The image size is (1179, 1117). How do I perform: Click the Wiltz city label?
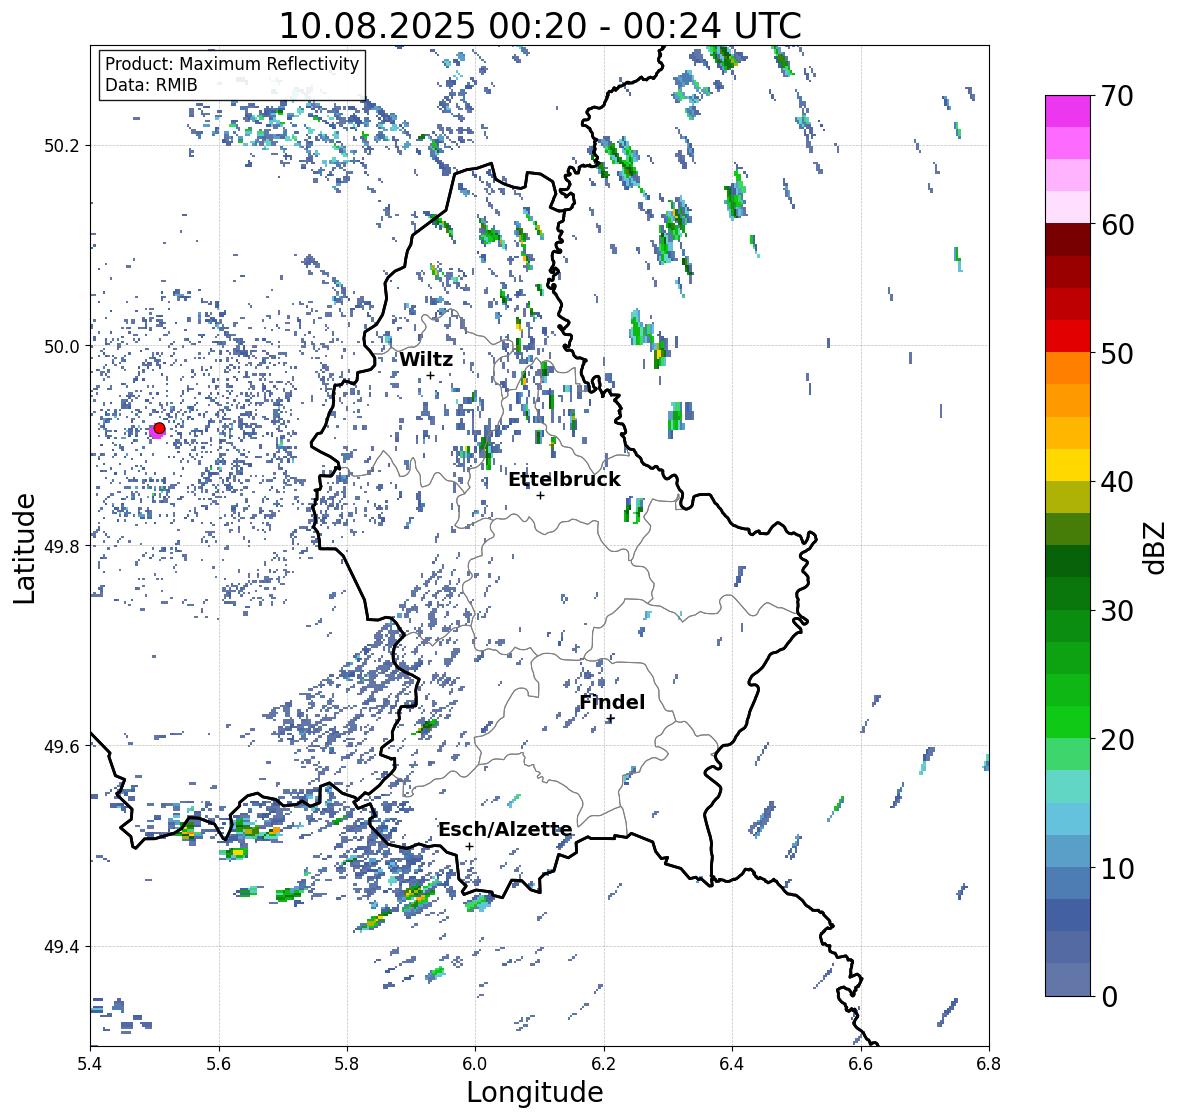pyautogui.click(x=426, y=359)
